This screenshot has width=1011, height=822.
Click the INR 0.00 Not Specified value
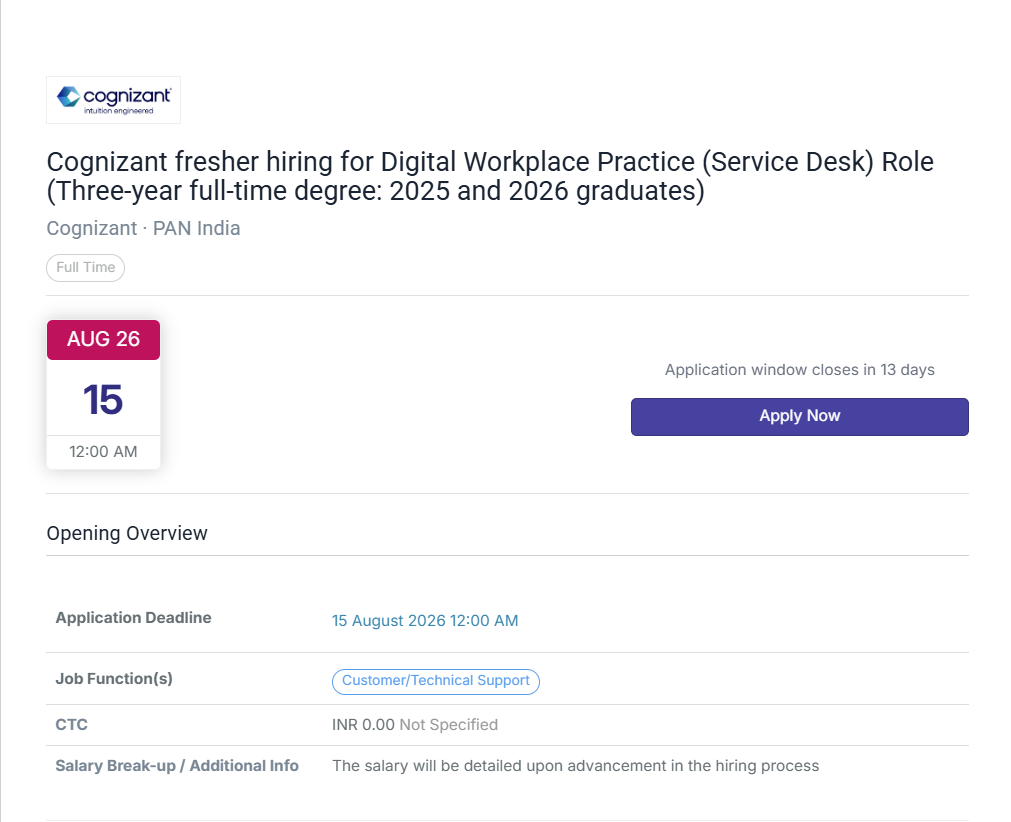click(x=415, y=725)
